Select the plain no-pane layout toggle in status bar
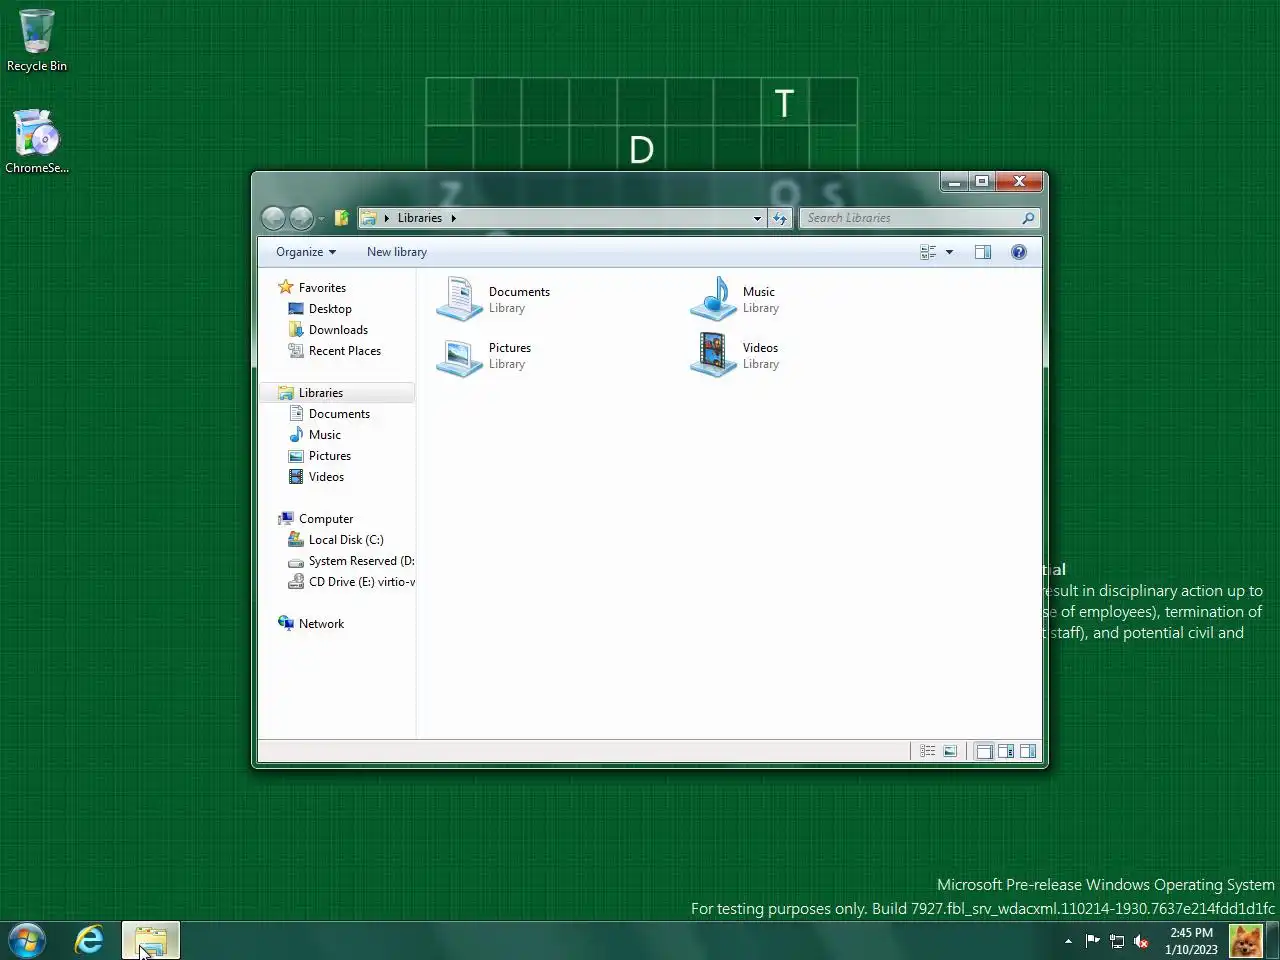 (x=984, y=751)
